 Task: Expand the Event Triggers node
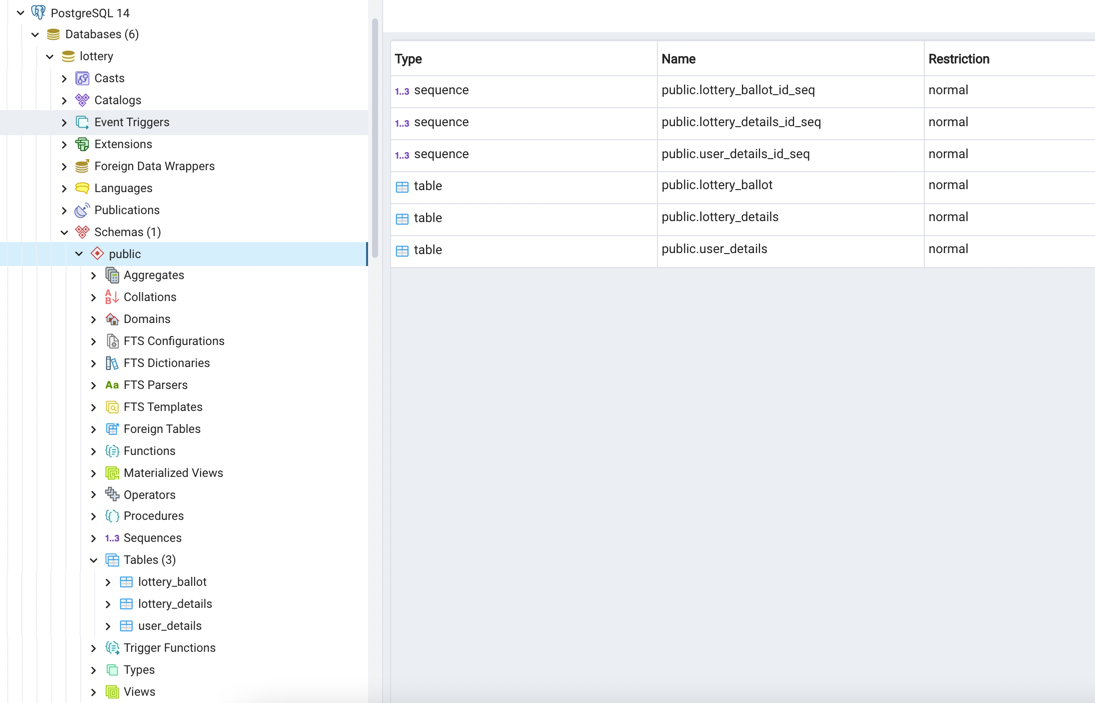(x=64, y=122)
